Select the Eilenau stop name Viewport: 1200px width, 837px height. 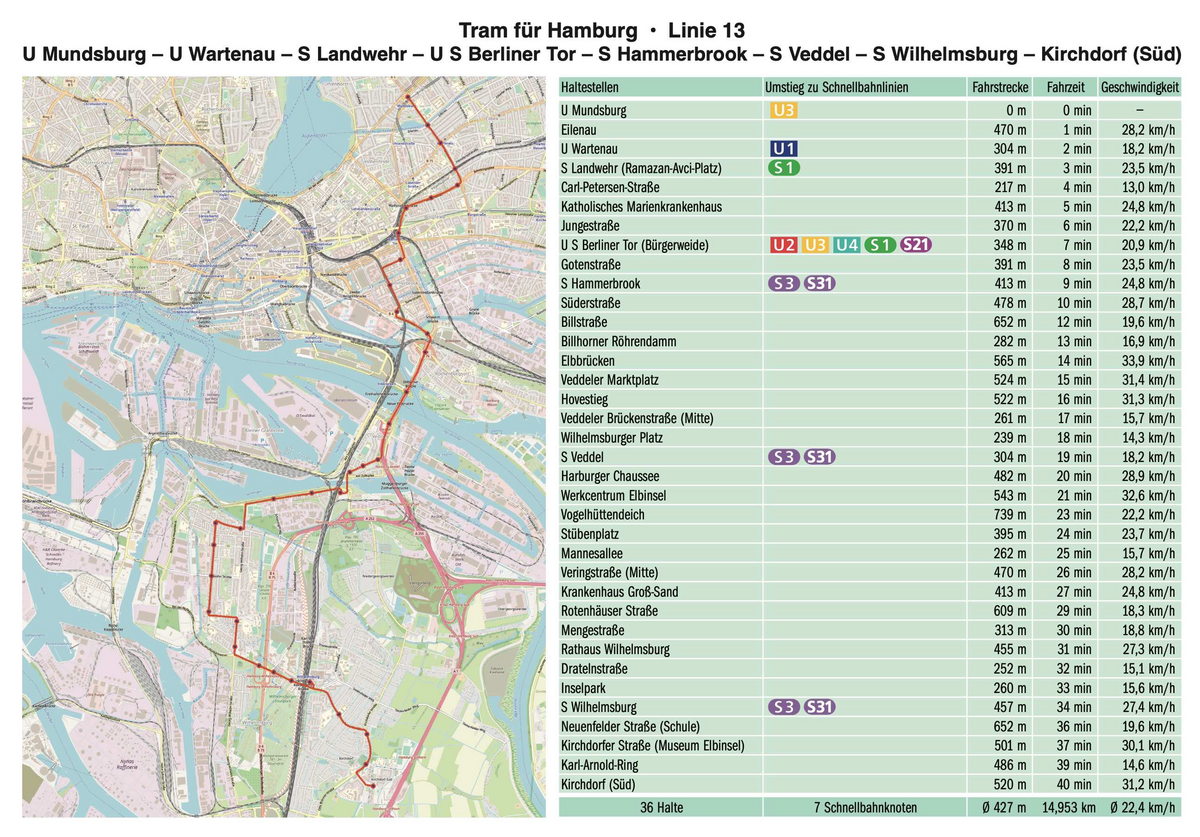coord(578,130)
